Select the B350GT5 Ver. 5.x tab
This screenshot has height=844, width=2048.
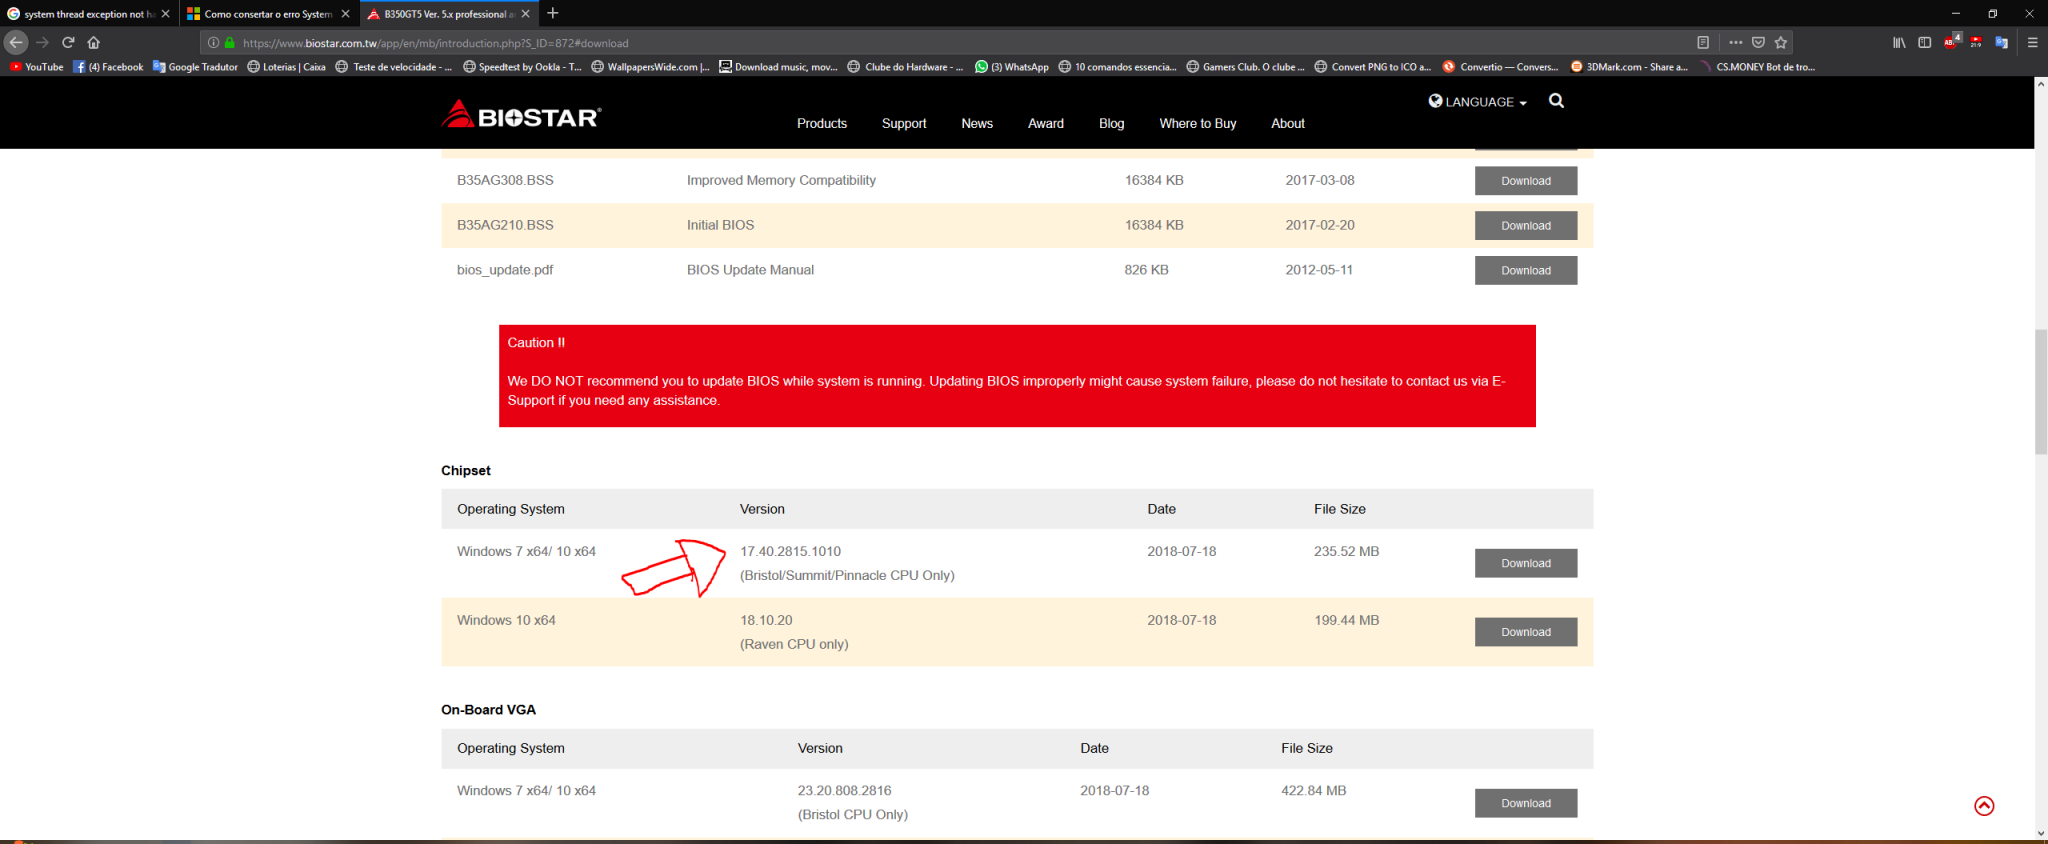click(448, 14)
